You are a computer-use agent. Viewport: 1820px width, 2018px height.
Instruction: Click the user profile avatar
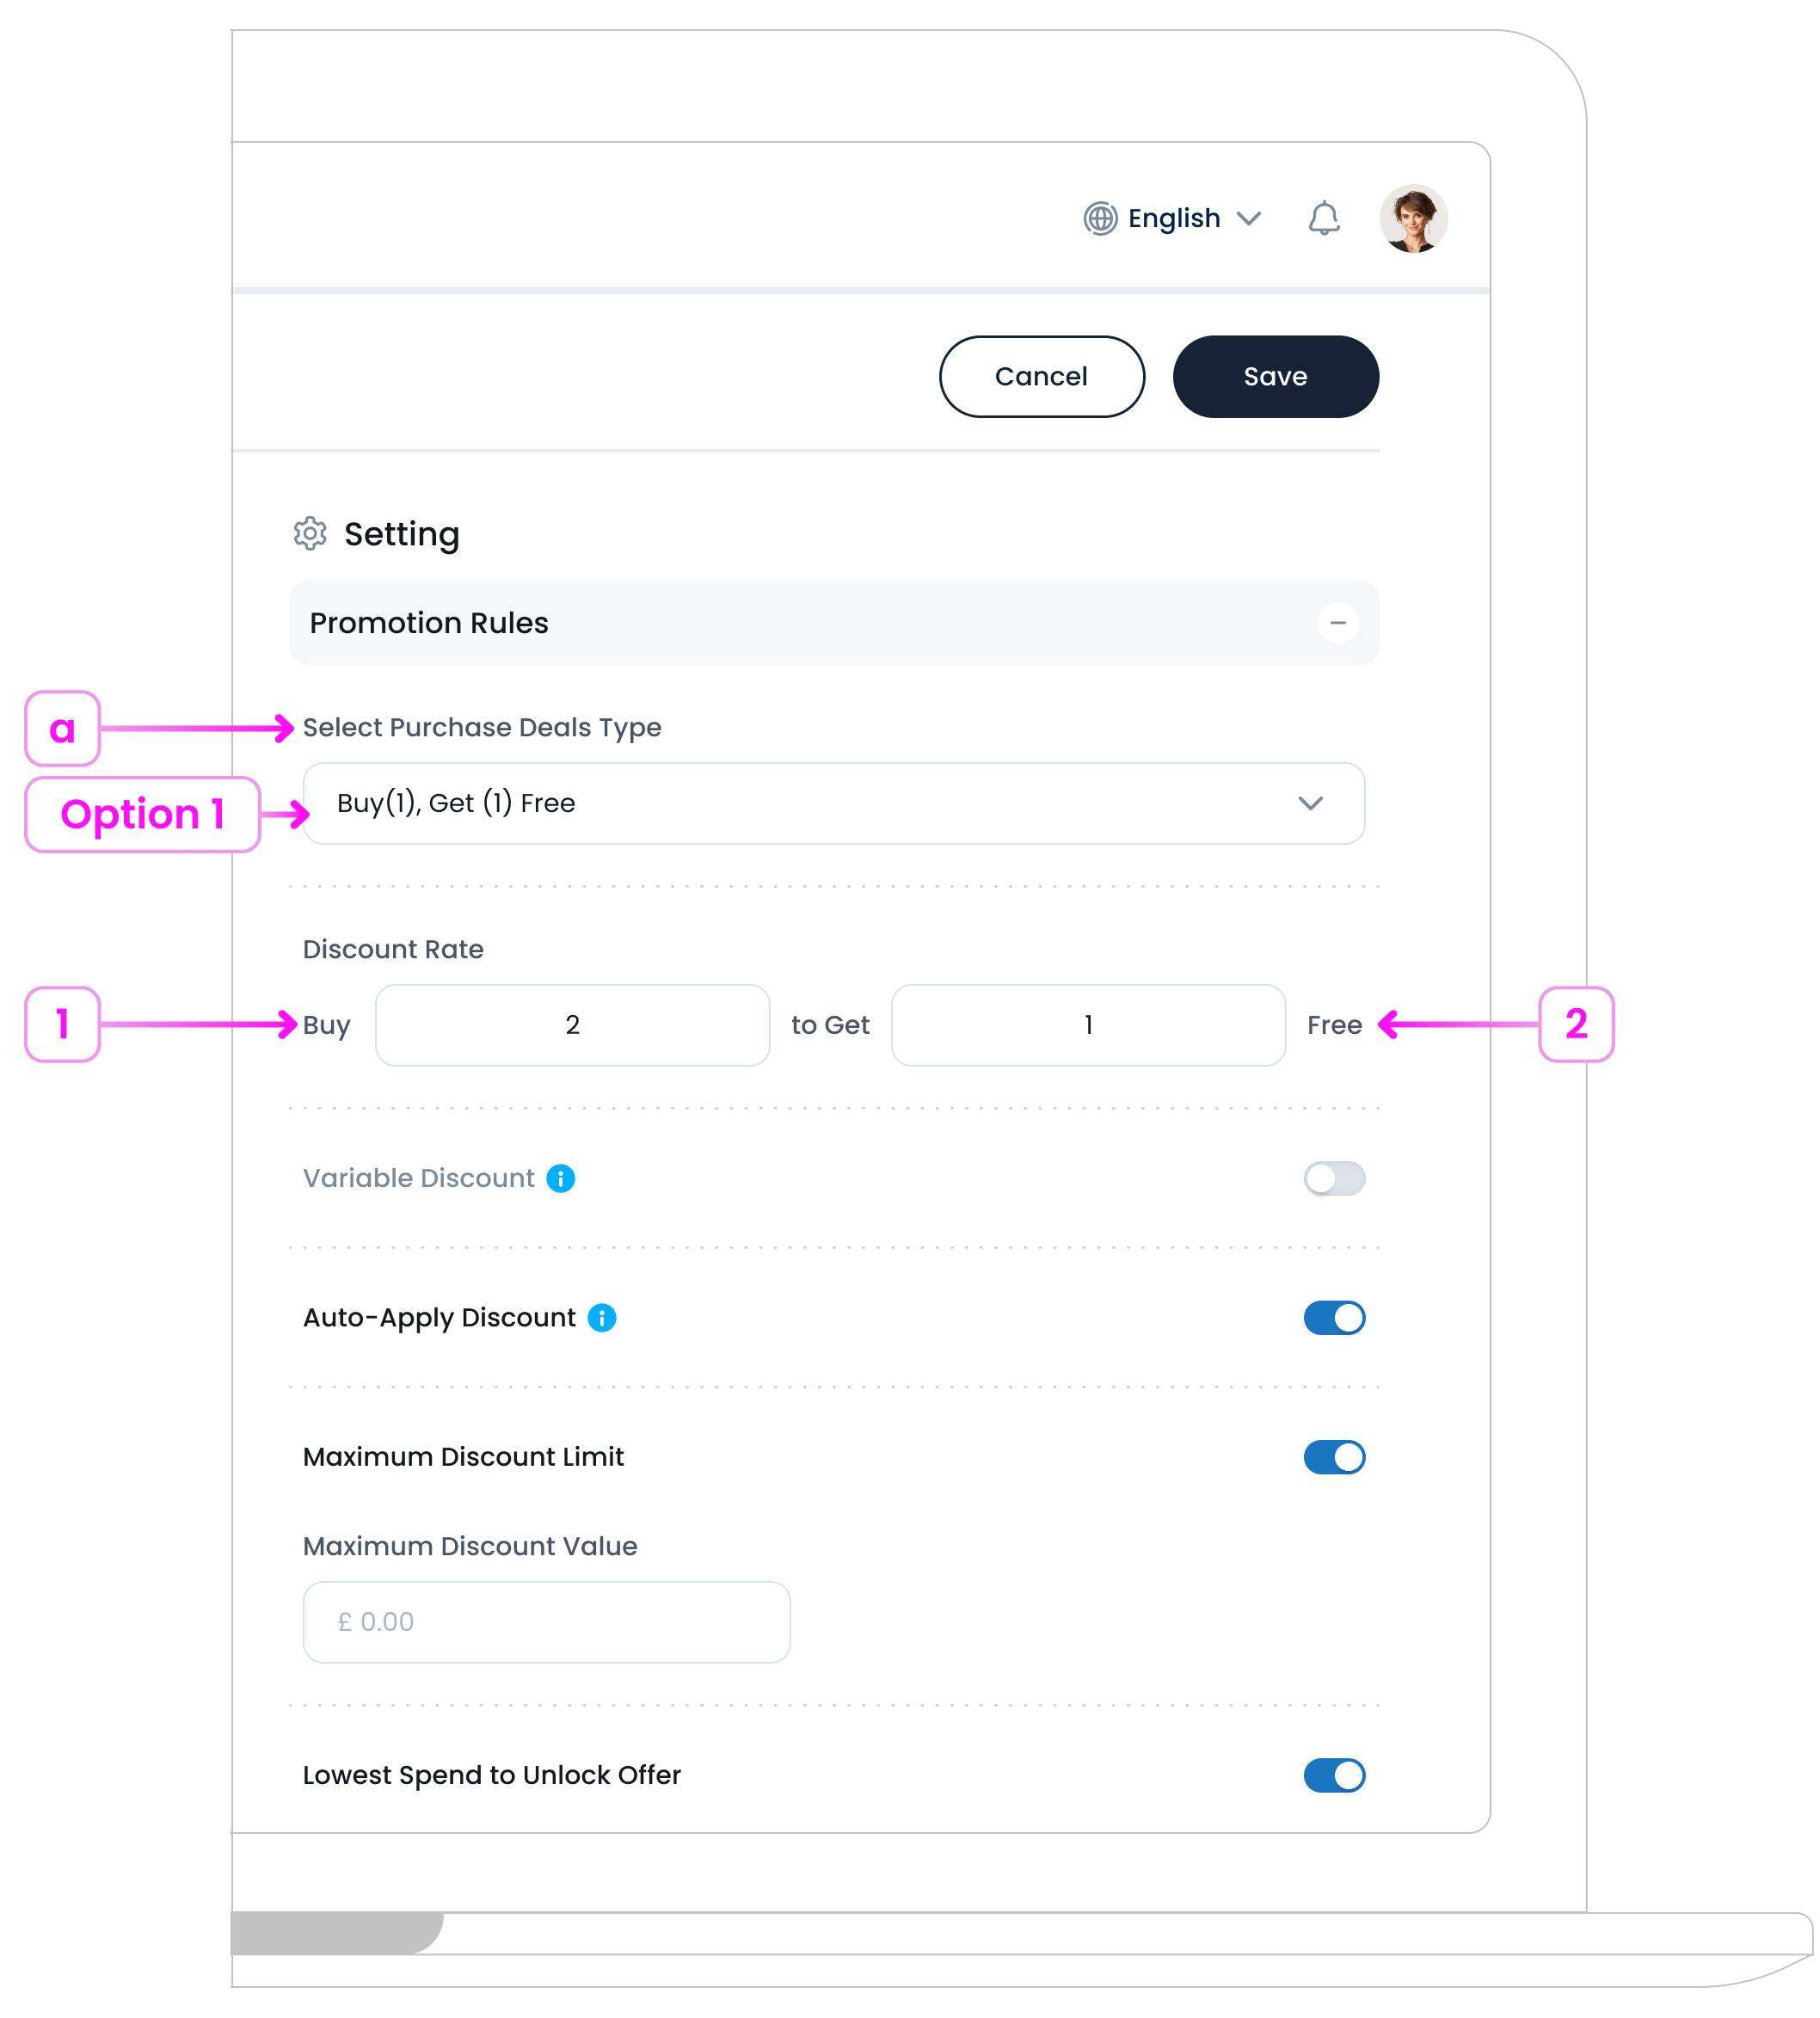coord(1413,218)
